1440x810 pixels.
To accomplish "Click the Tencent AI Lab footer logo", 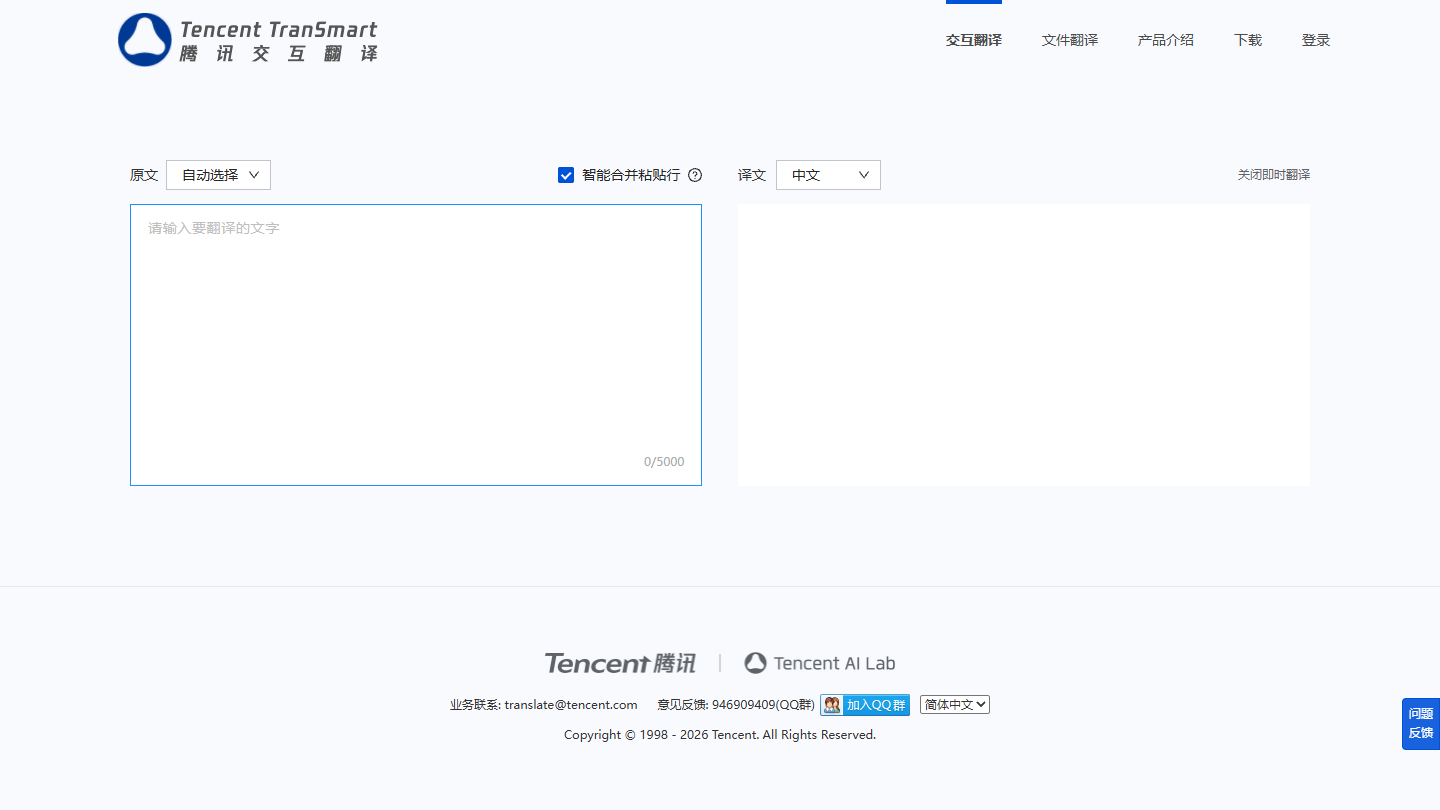I will tap(820, 663).
